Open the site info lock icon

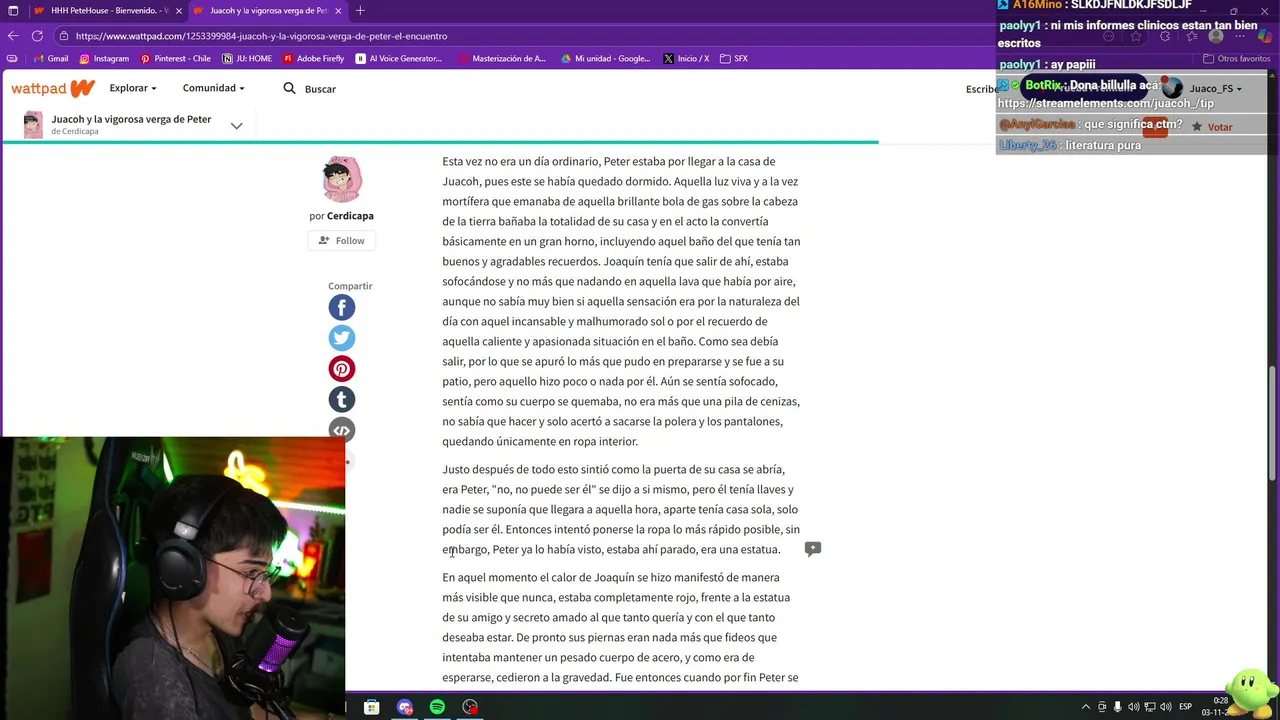click(x=64, y=36)
